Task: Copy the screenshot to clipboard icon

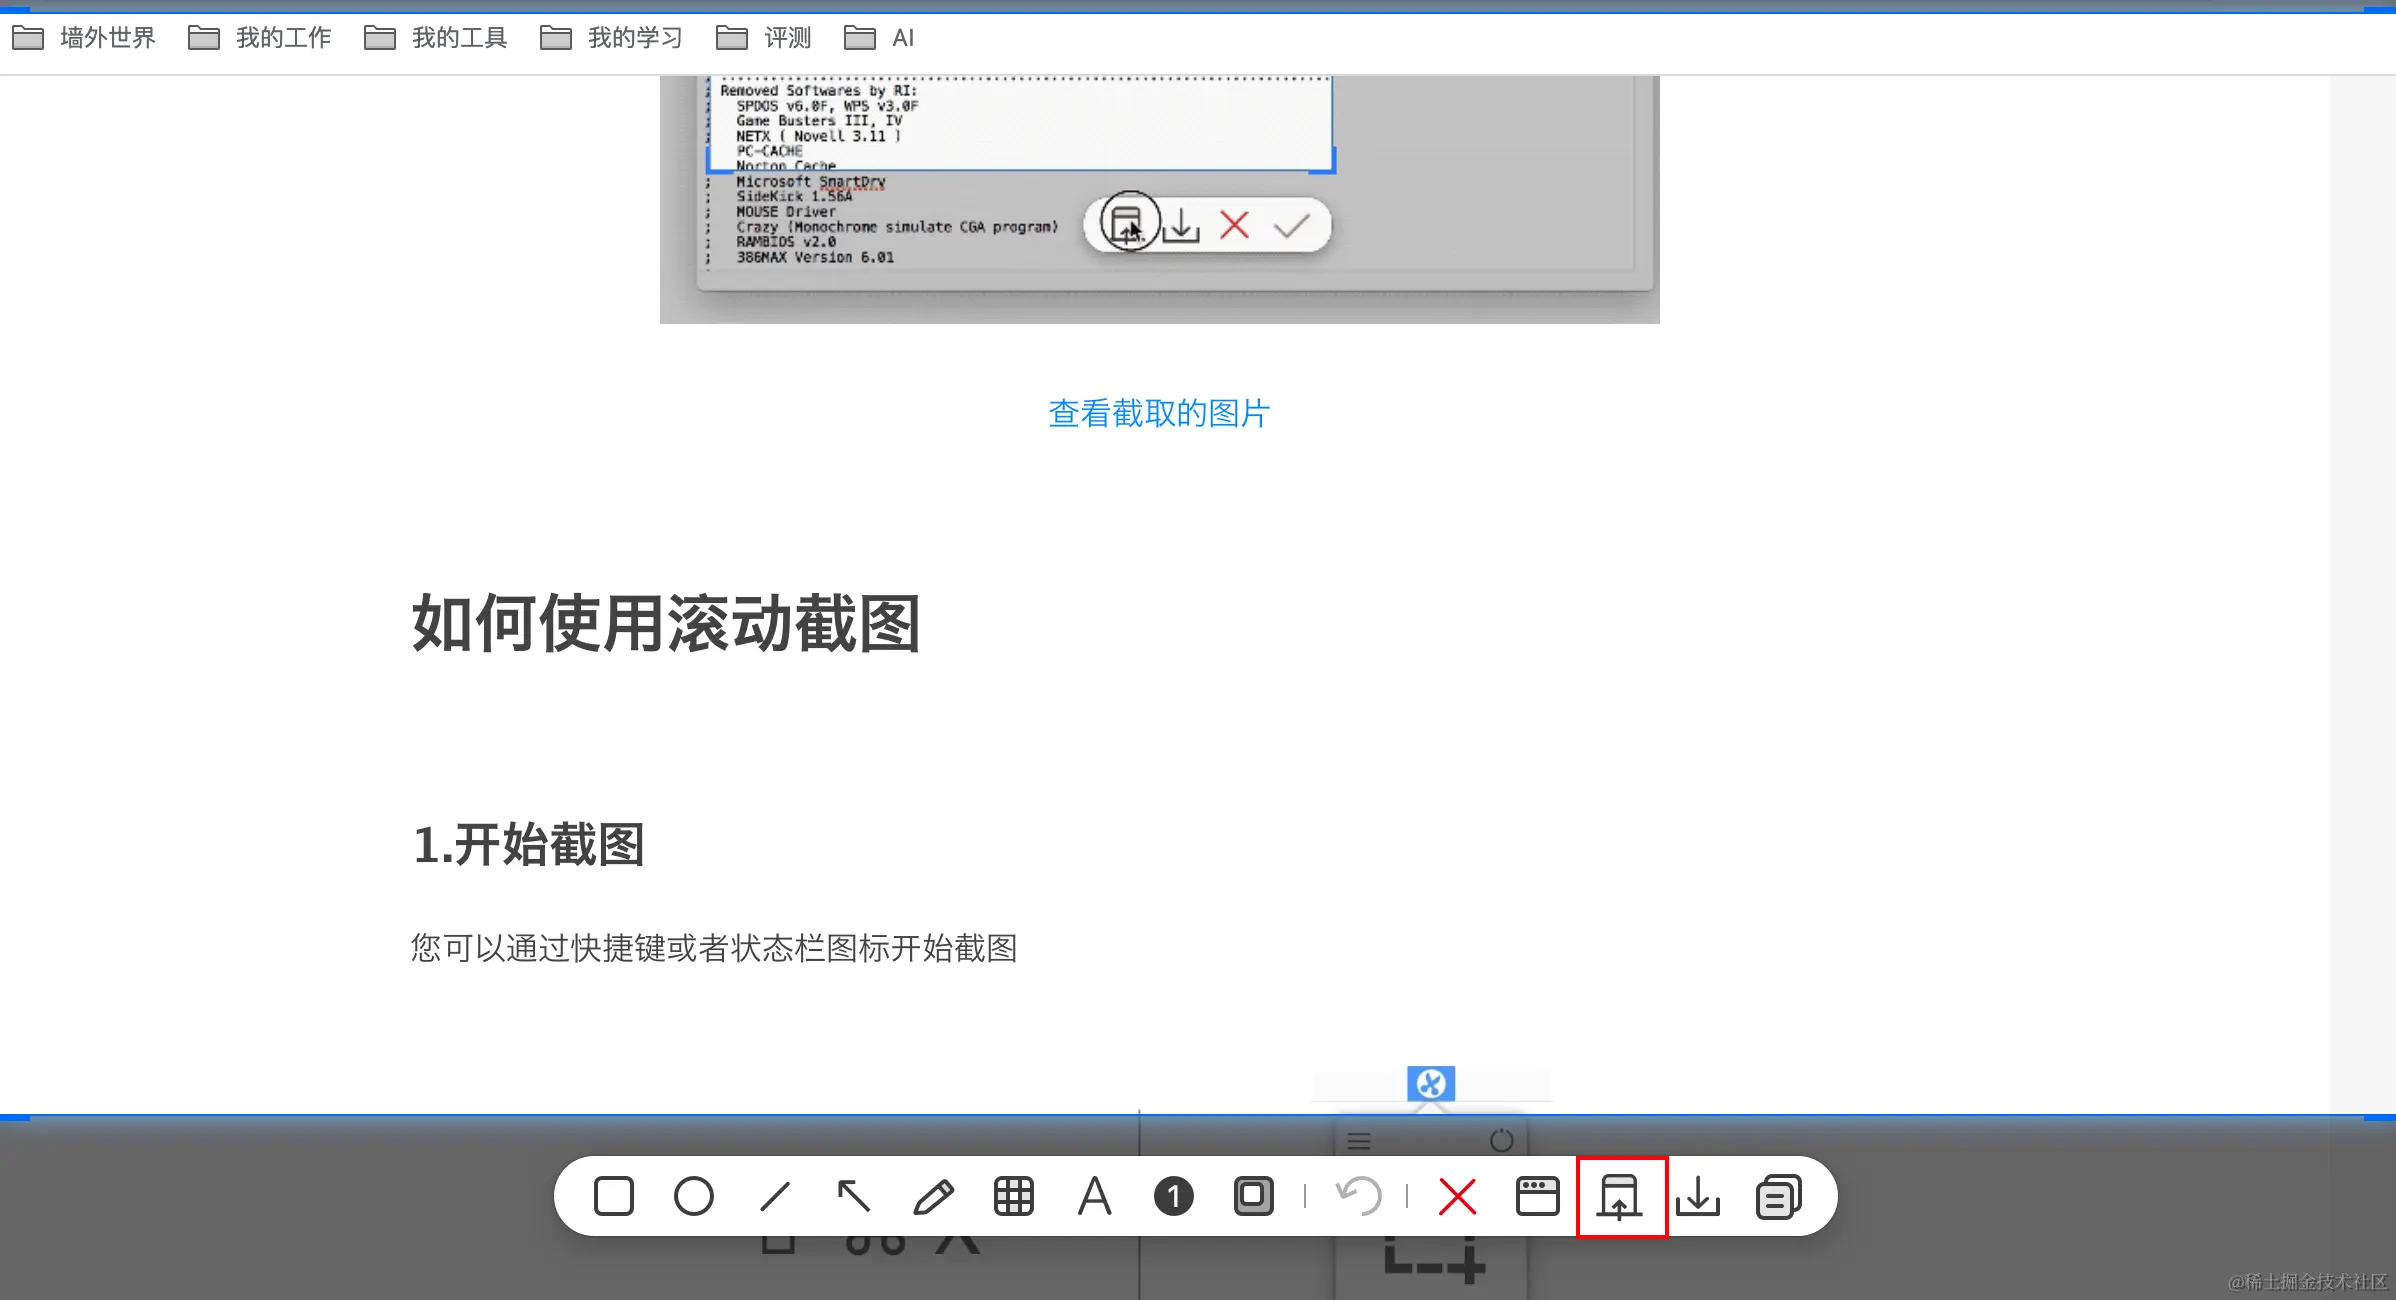Action: pos(1778,1196)
